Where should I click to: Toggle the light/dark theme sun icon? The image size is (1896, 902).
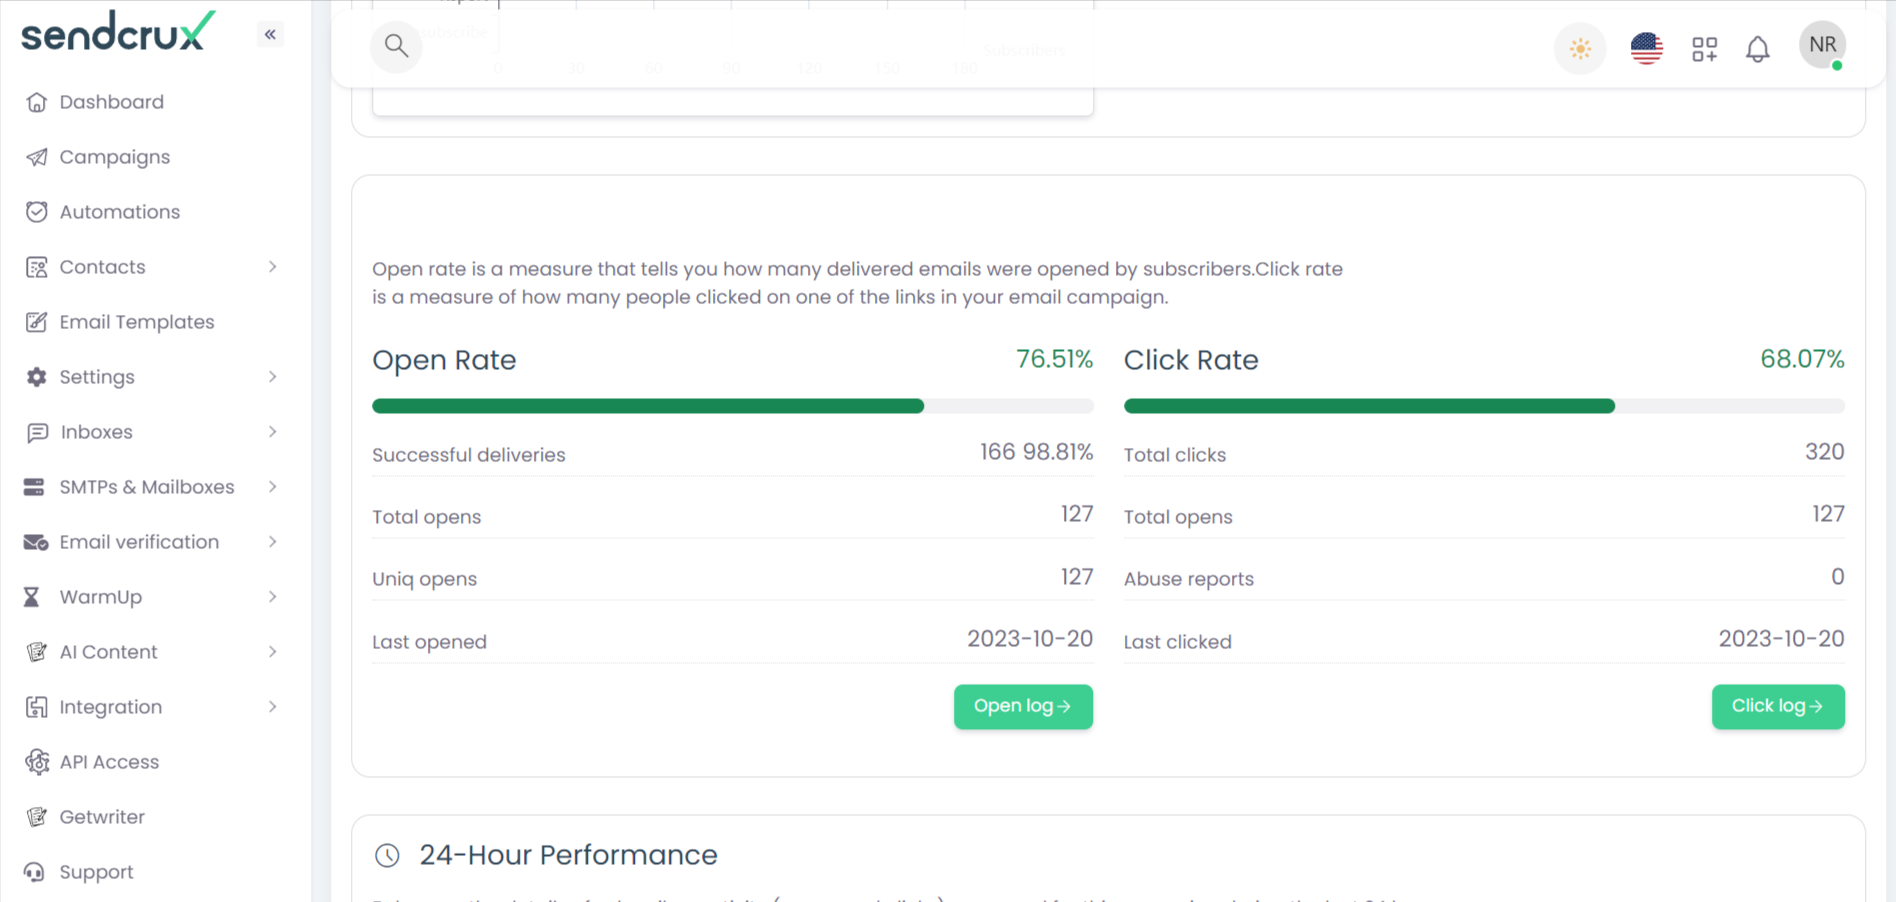(x=1580, y=49)
